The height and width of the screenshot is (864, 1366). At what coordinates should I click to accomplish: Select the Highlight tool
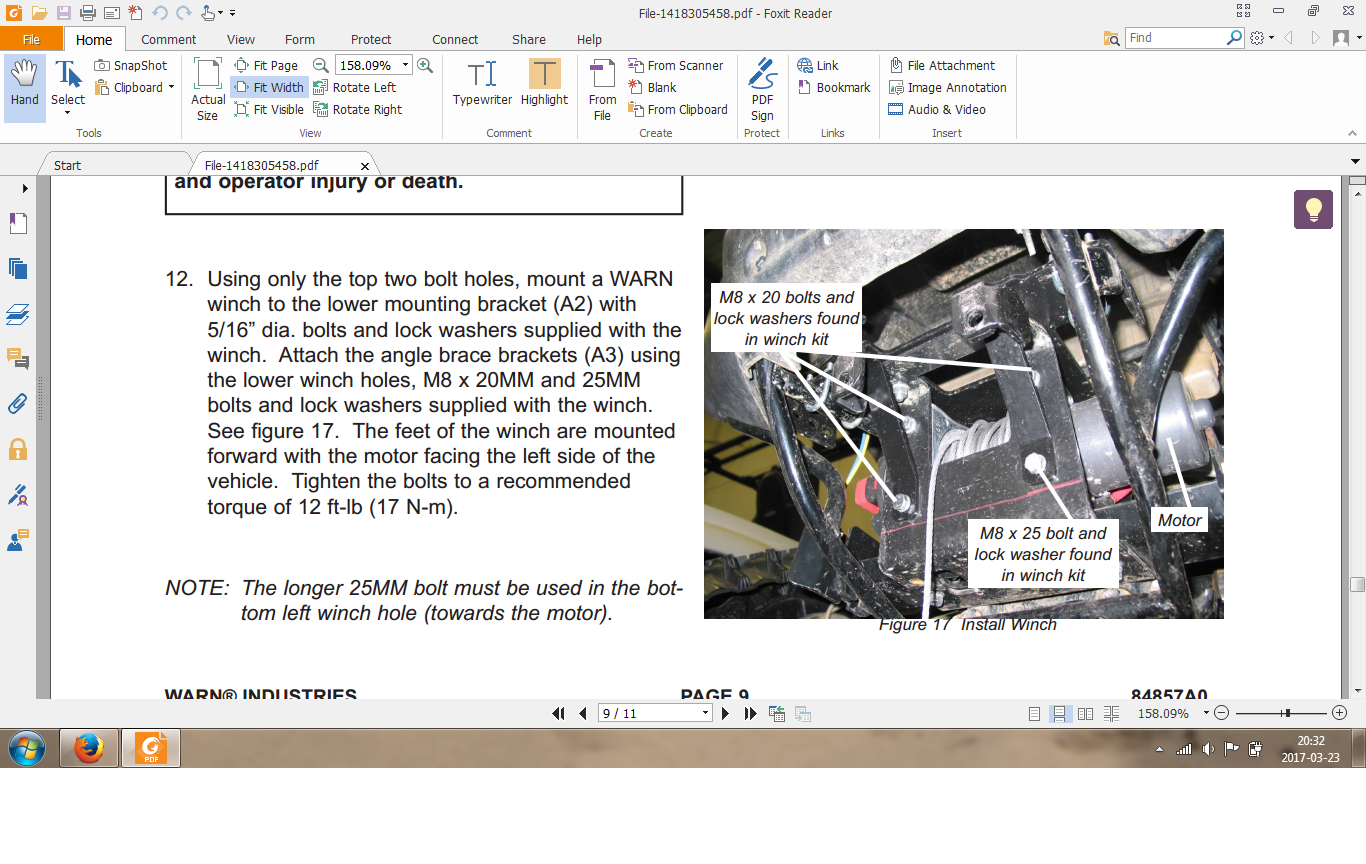[544, 83]
